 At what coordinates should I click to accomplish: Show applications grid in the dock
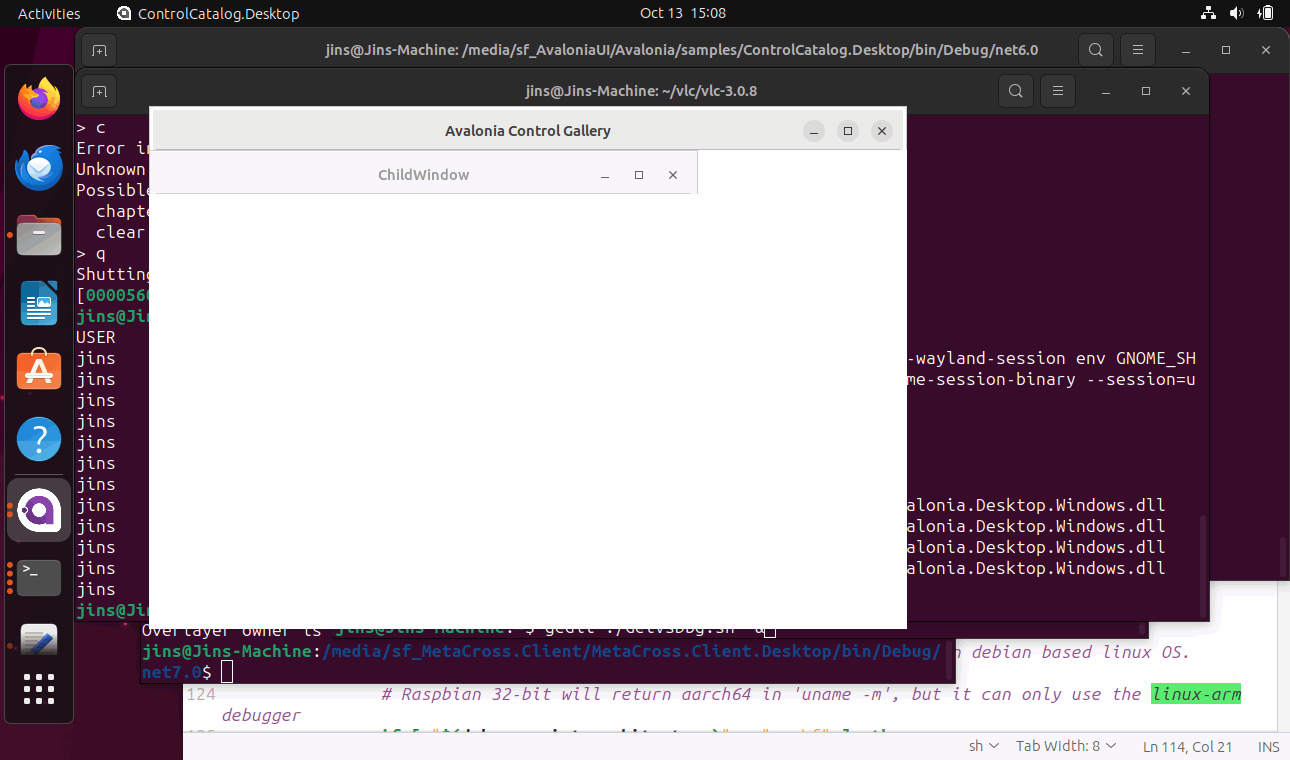click(x=39, y=689)
